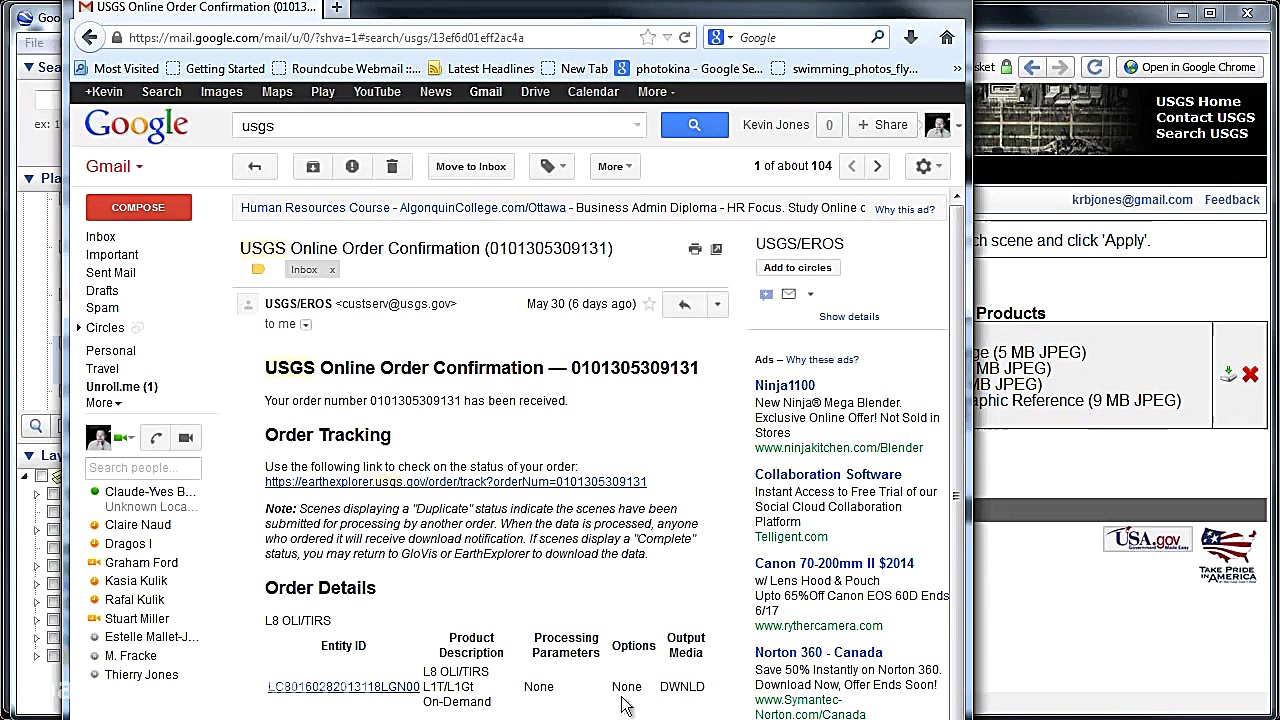
Task: Click the Share button
Action: 882,125
